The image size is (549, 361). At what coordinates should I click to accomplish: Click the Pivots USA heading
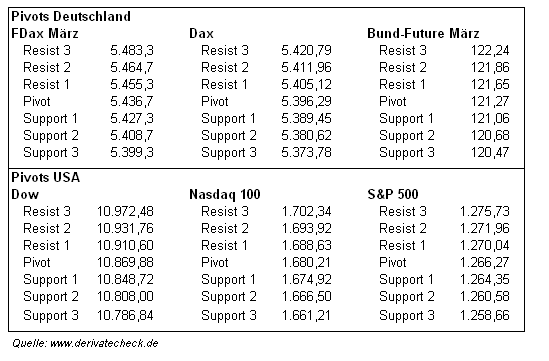coord(46,178)
